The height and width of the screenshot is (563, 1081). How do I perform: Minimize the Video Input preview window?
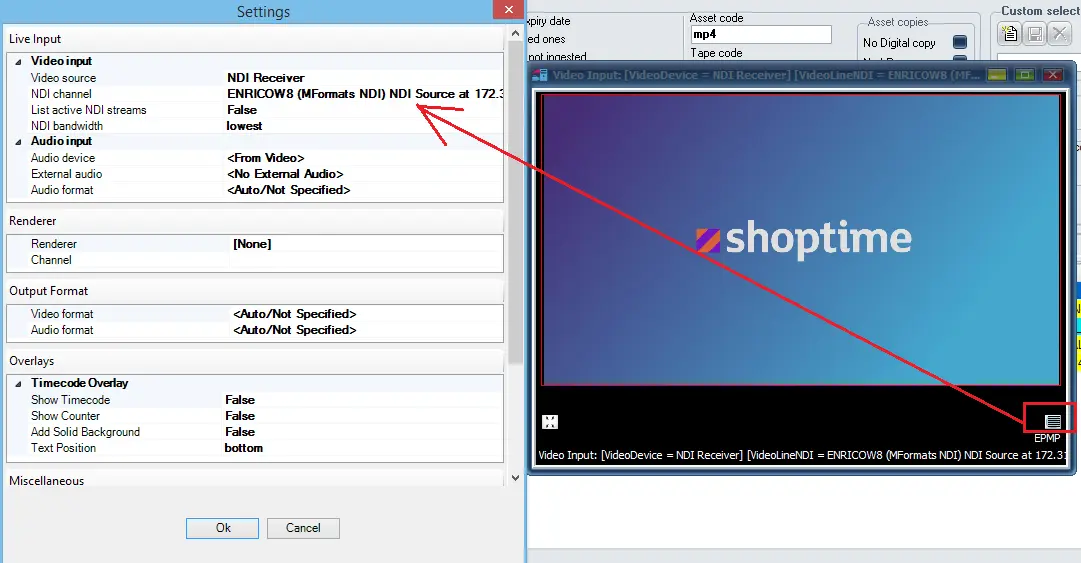click(996, 74)
